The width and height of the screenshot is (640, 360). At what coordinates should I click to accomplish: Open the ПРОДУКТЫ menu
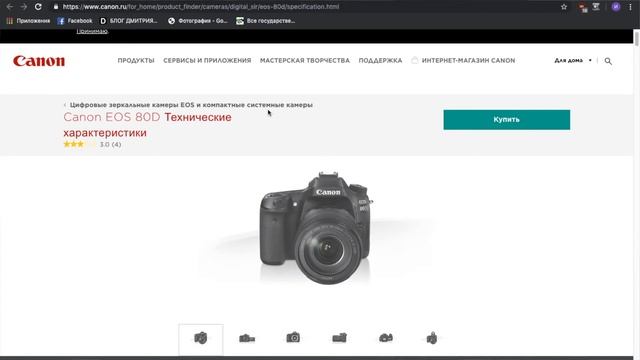click(x=136, y=60)
